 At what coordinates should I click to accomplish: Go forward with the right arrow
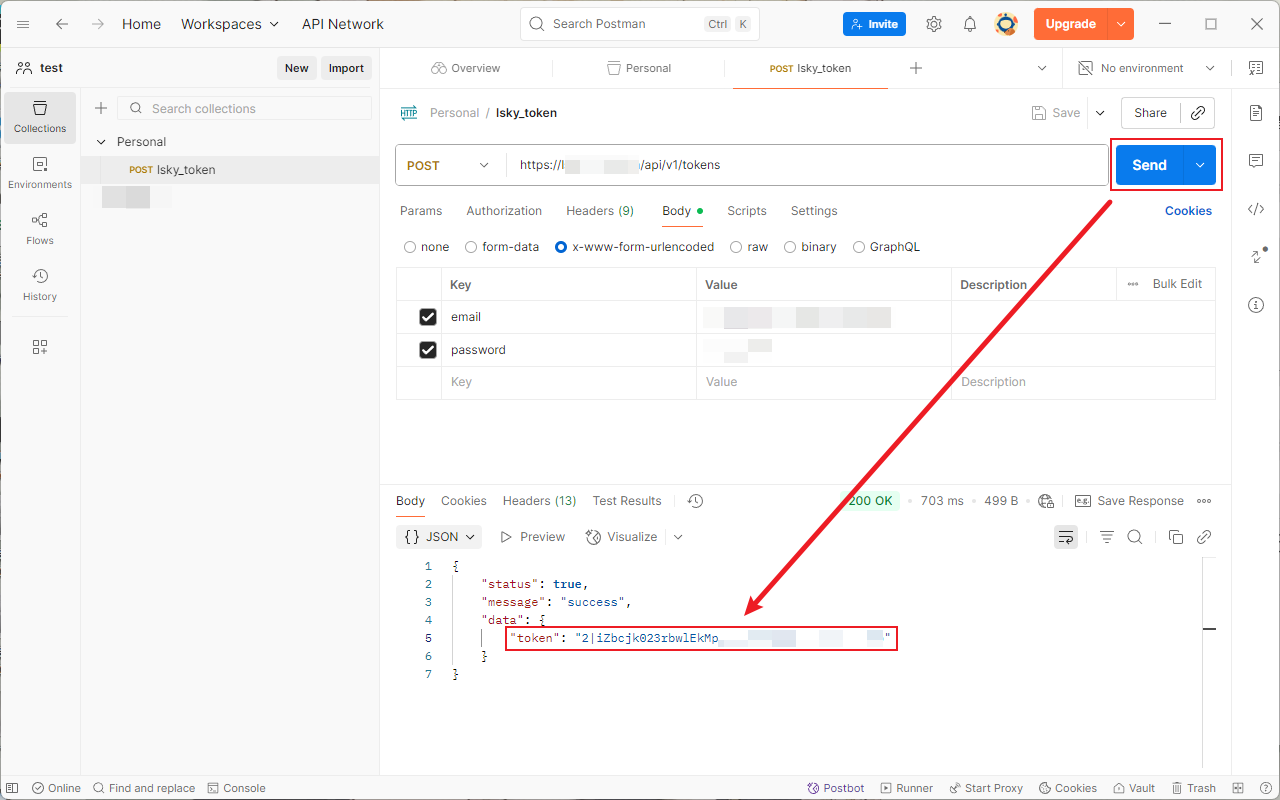tap(97, 24)
